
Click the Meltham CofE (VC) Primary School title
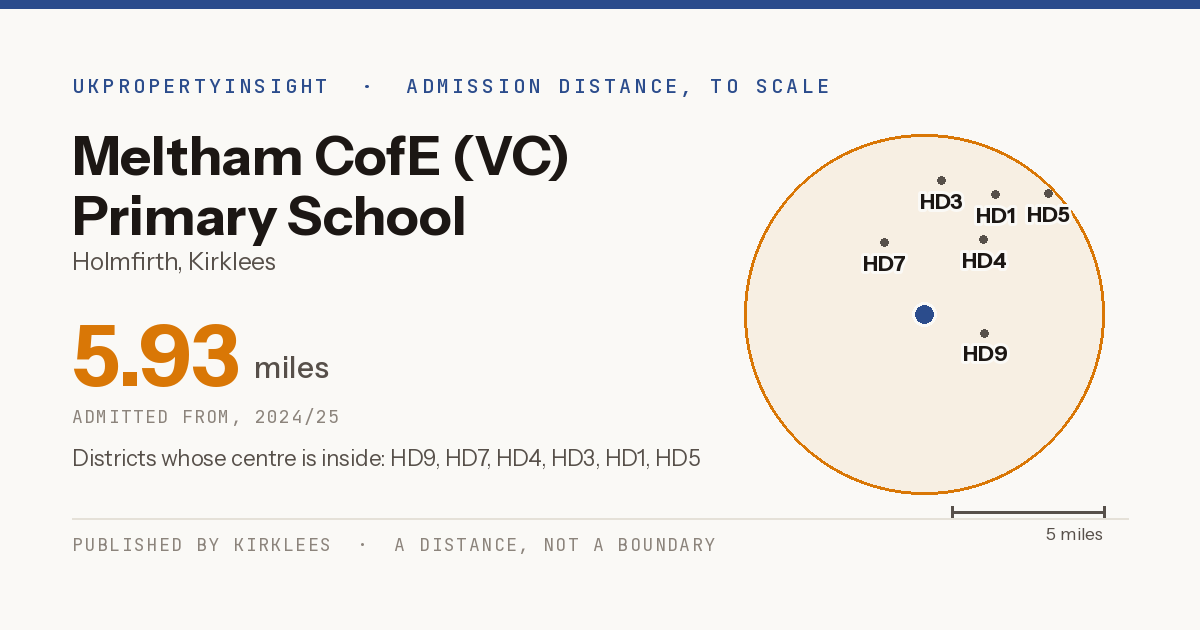(321, 186)
